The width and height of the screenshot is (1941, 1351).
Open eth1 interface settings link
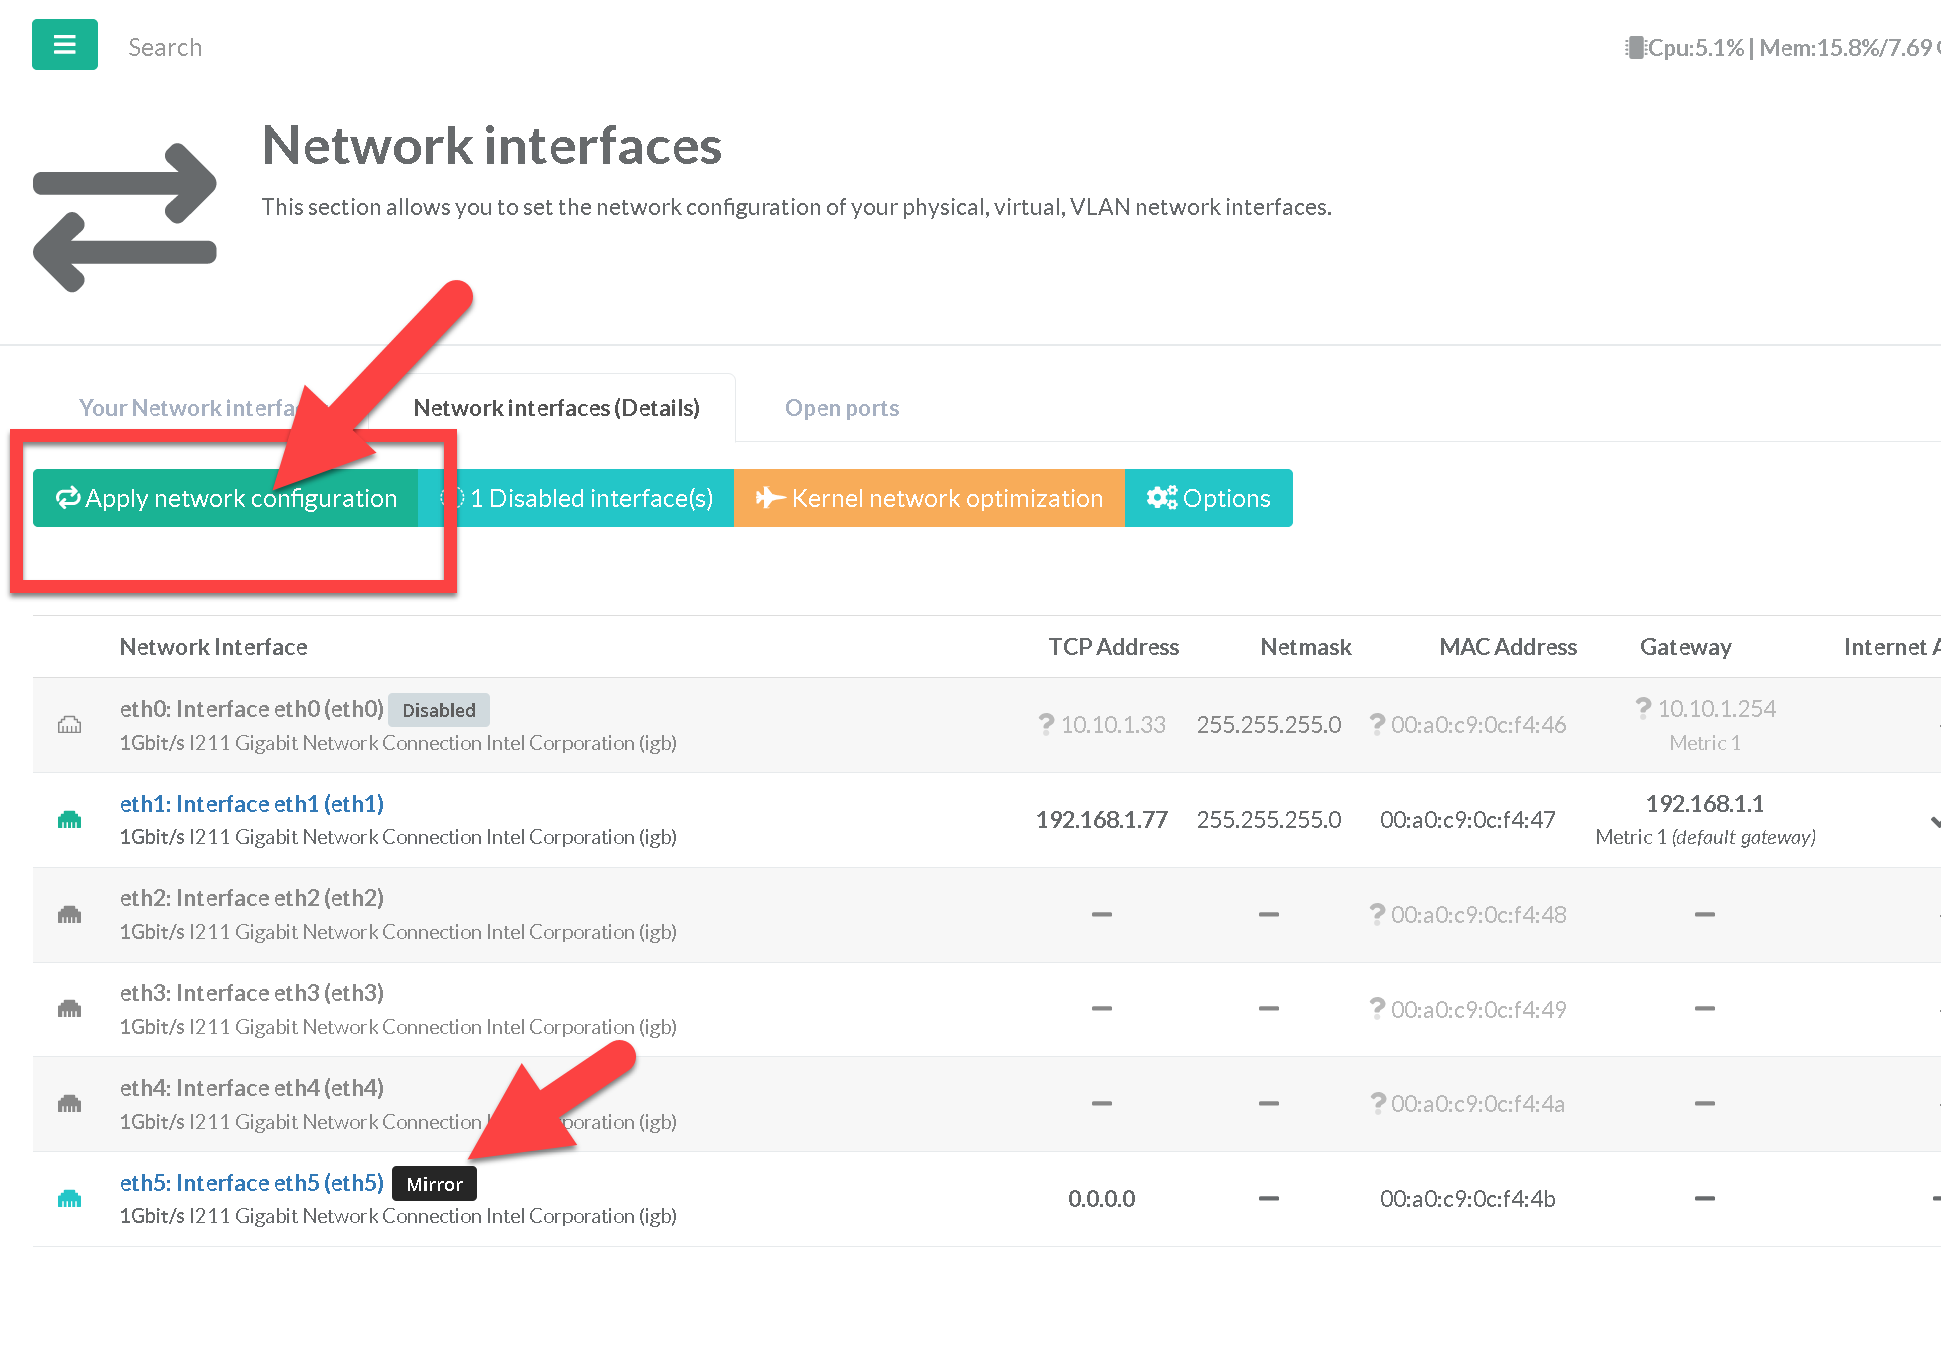[252, 804]
